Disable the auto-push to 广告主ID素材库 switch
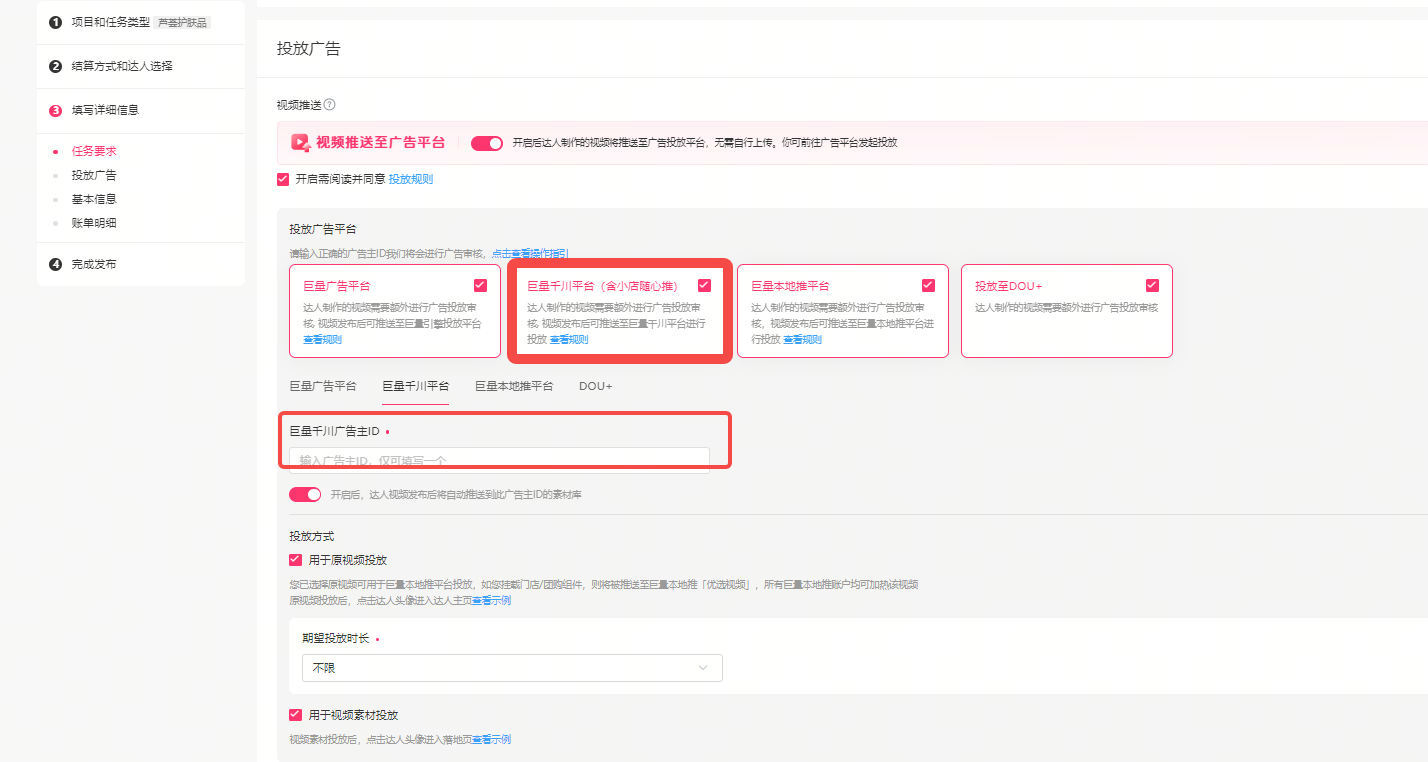Image resolution: width=1428 pixels, height=762 pixels. click(305, 494)
